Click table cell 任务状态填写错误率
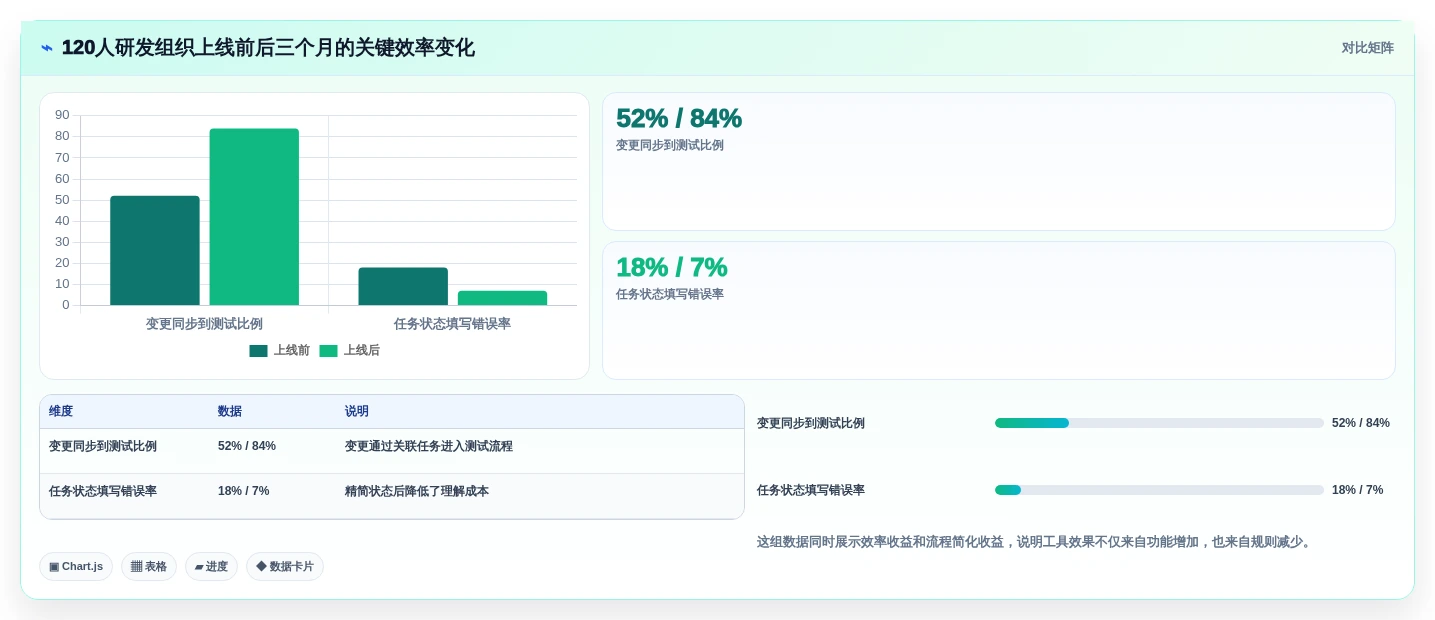This screenshot has height=620, width=1435. point(103,491)
